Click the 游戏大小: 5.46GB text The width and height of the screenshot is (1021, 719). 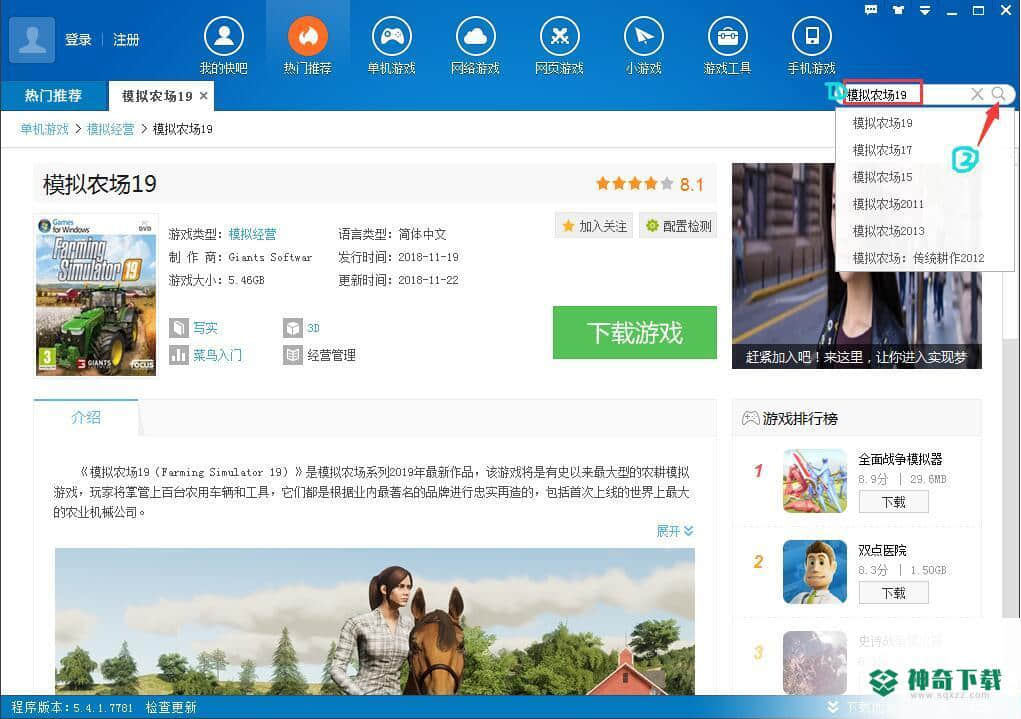tap(217, 280)
